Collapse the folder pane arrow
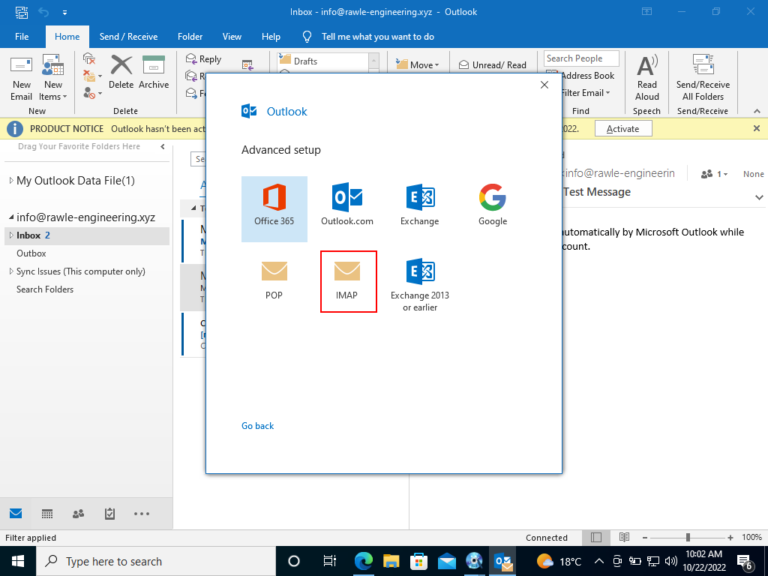The height and width of the screenshot is (576, 768). [x=163, y=146]
